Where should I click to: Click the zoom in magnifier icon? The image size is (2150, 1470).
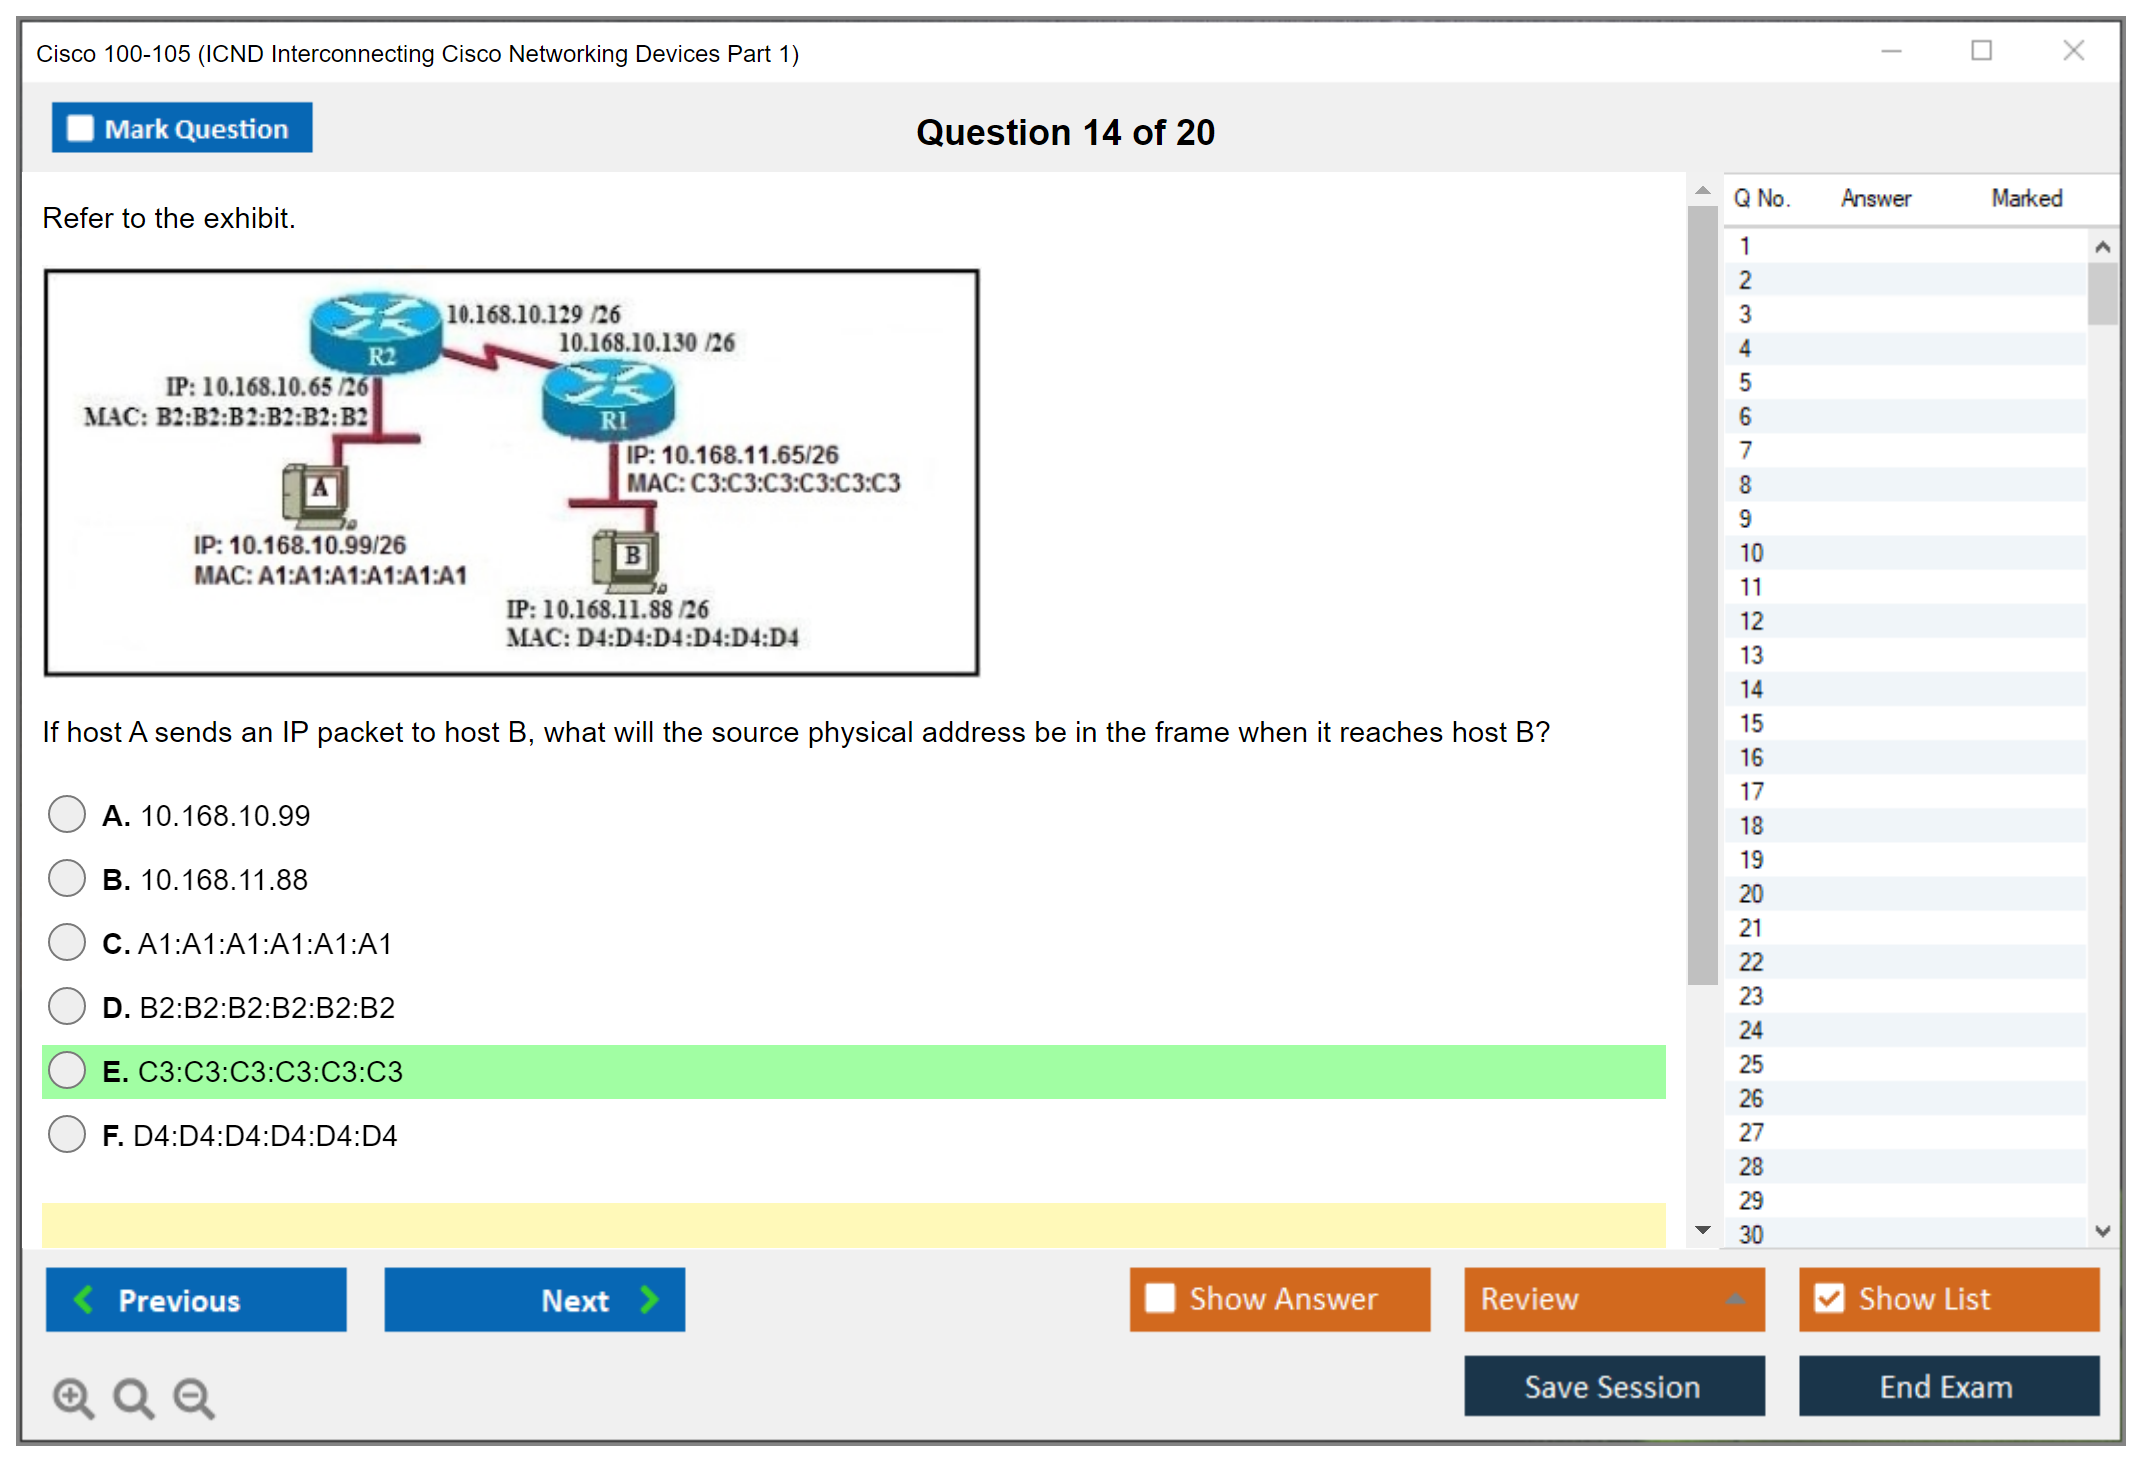[73, 1397]
